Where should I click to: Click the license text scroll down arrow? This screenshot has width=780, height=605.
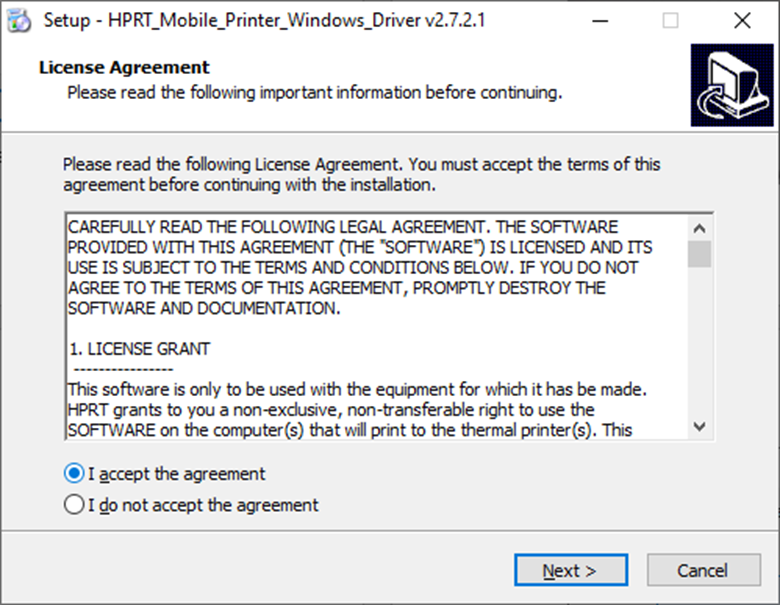(x=700, y=425)
